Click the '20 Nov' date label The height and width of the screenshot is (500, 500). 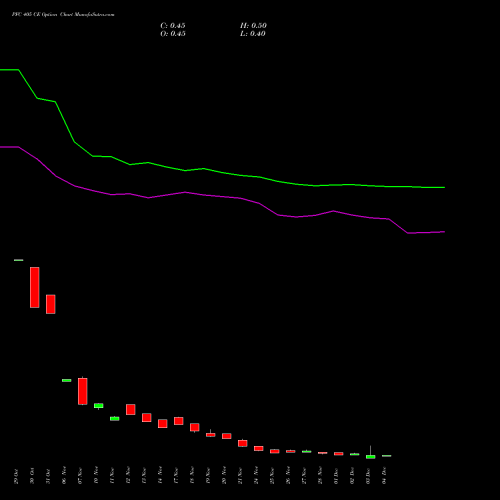[x=224, y=476]
